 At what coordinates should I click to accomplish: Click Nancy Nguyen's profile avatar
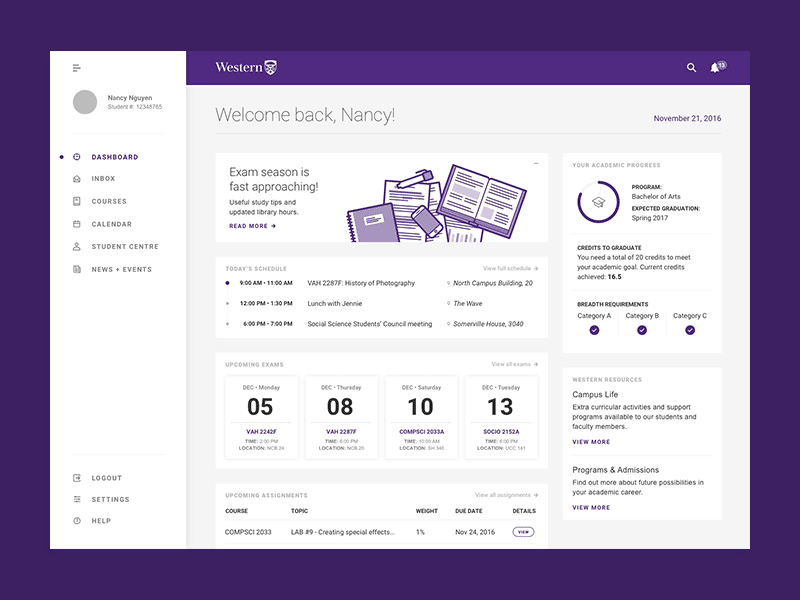pos(85,101)
